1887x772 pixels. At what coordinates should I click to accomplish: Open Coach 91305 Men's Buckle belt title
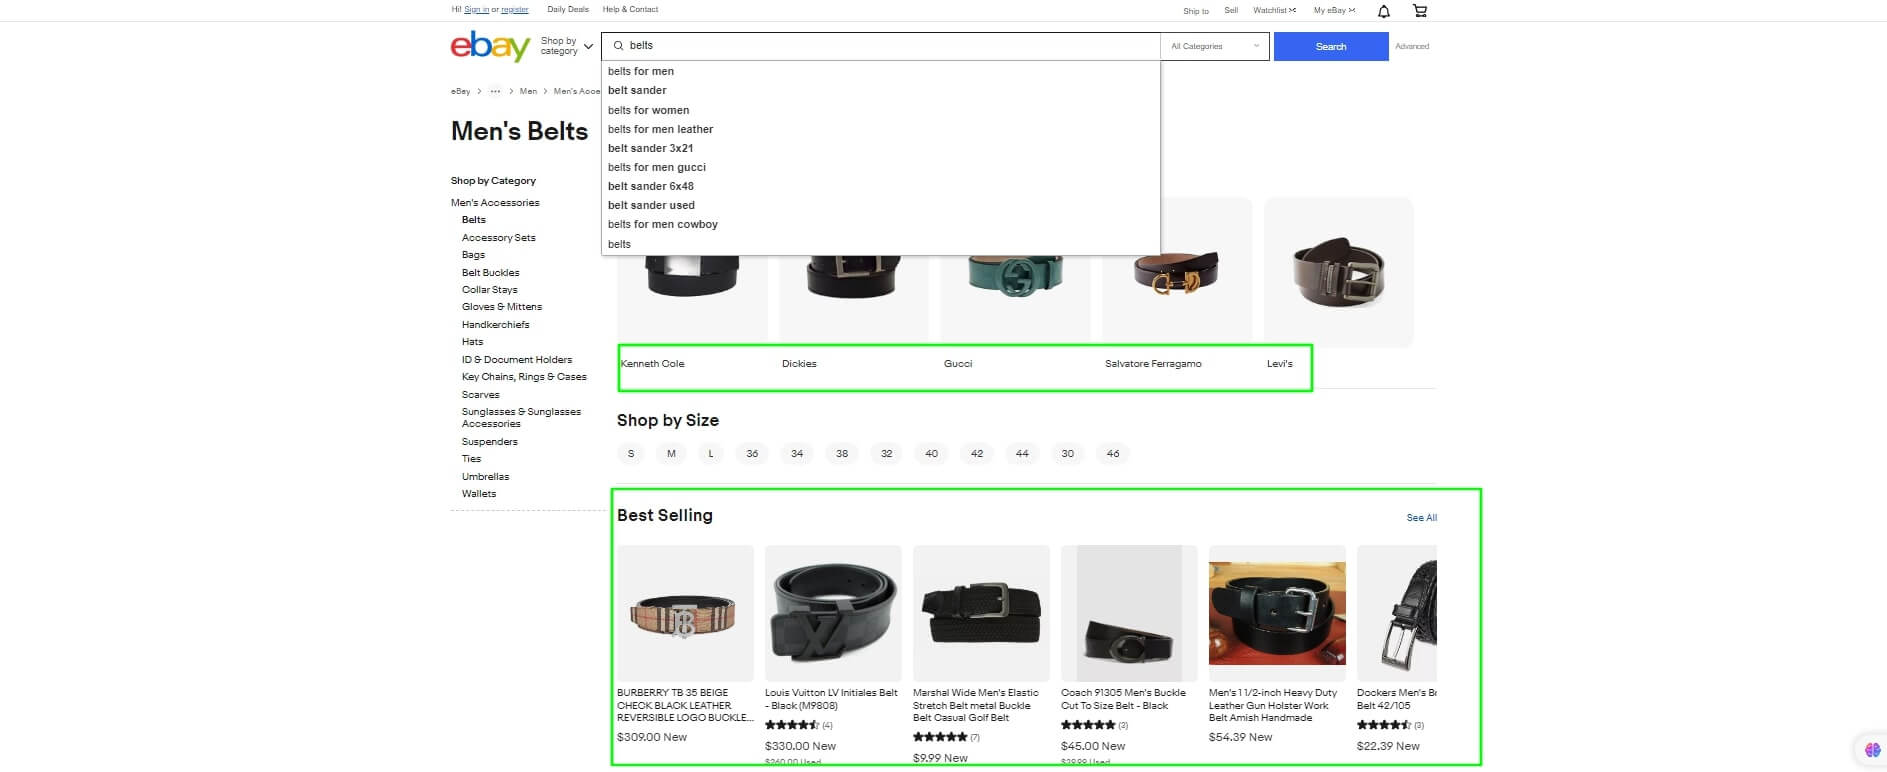(1123, 699)
